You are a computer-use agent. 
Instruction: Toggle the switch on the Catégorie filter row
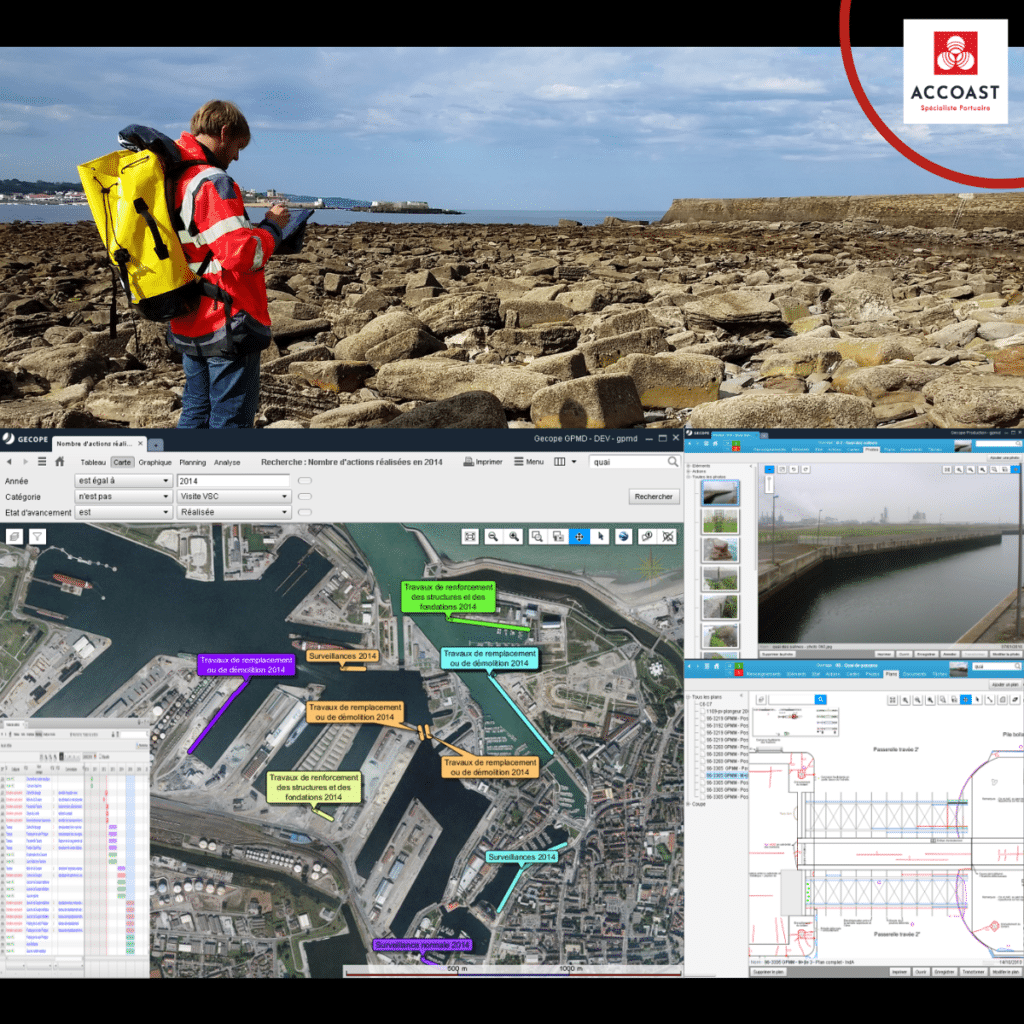tap(304, 496)
